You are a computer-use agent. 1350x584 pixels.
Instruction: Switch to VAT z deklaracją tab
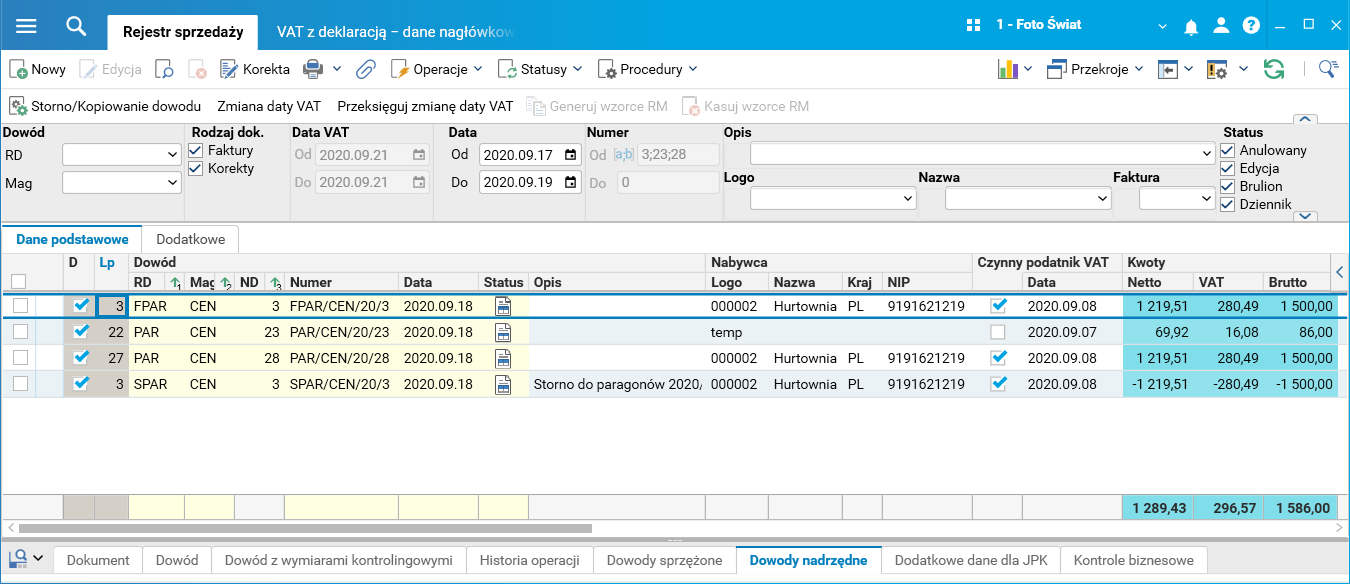pyautogui.click(x=394, y=32)
